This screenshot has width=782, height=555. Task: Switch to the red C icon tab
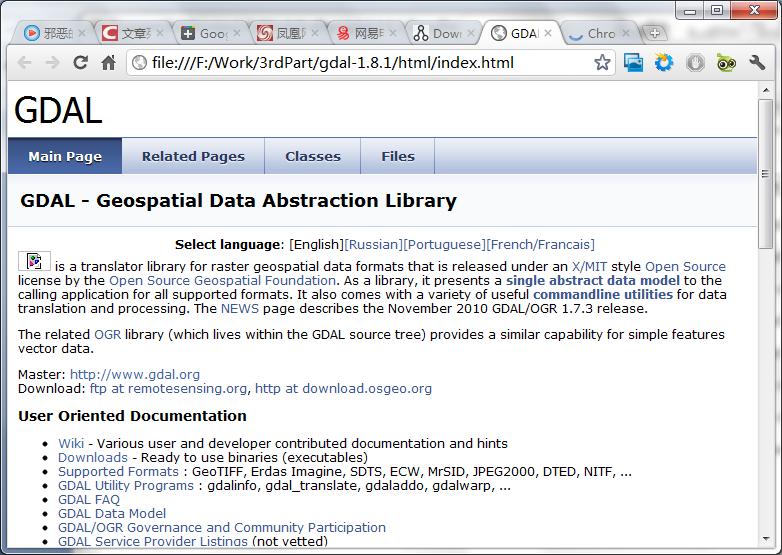tap(132, 33)
